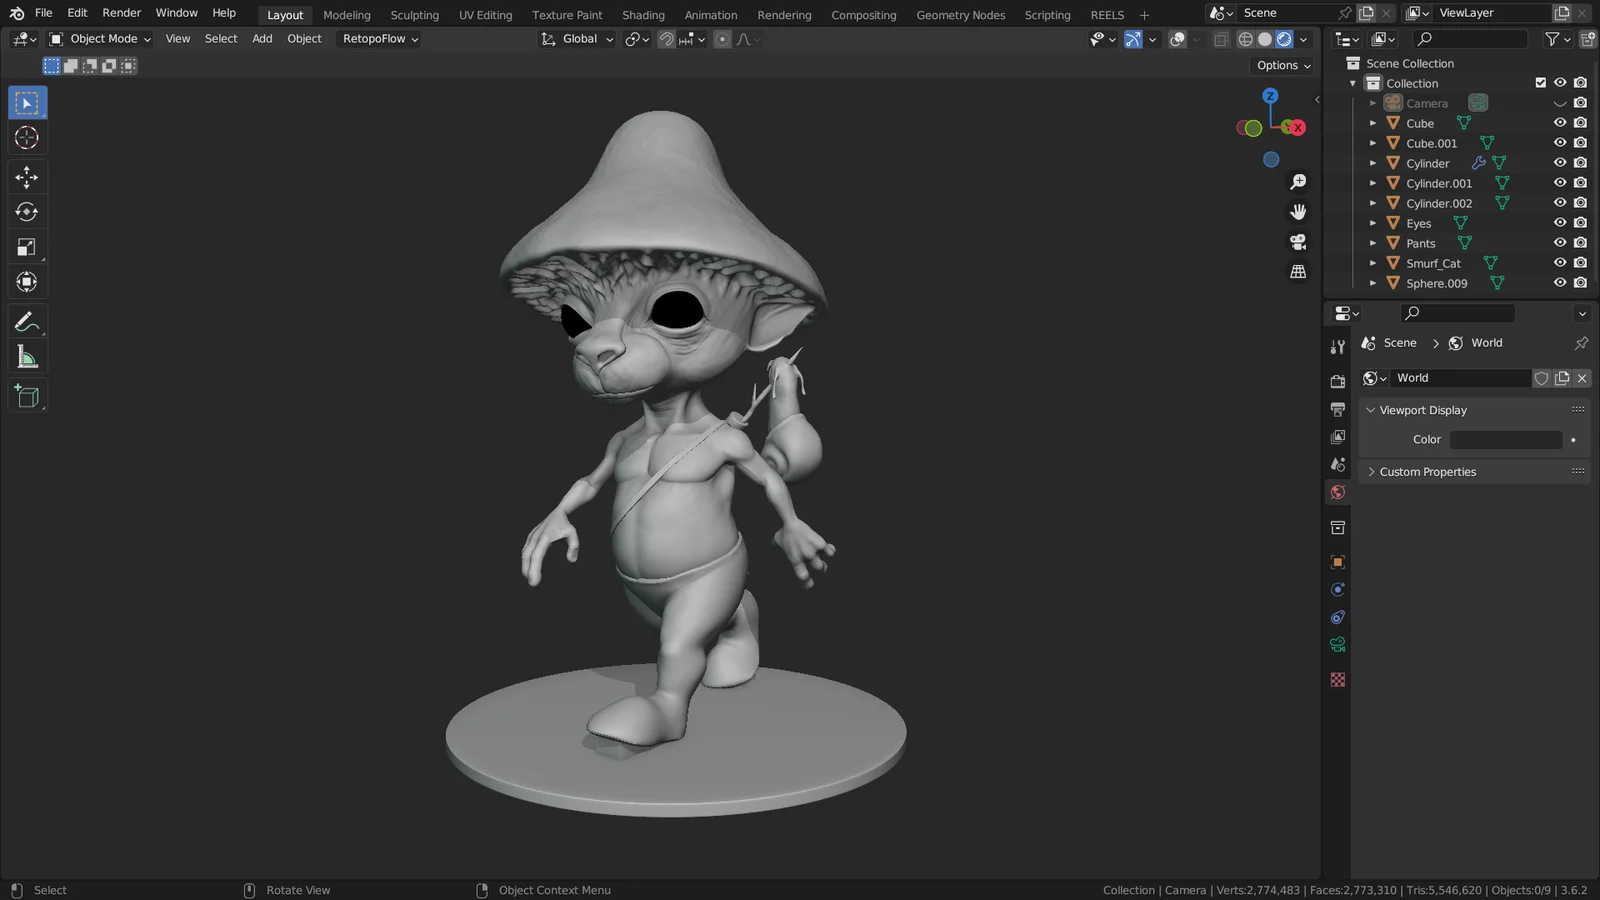
Task: Switch to orthographic grid view icon
Action: point(1298,272)
